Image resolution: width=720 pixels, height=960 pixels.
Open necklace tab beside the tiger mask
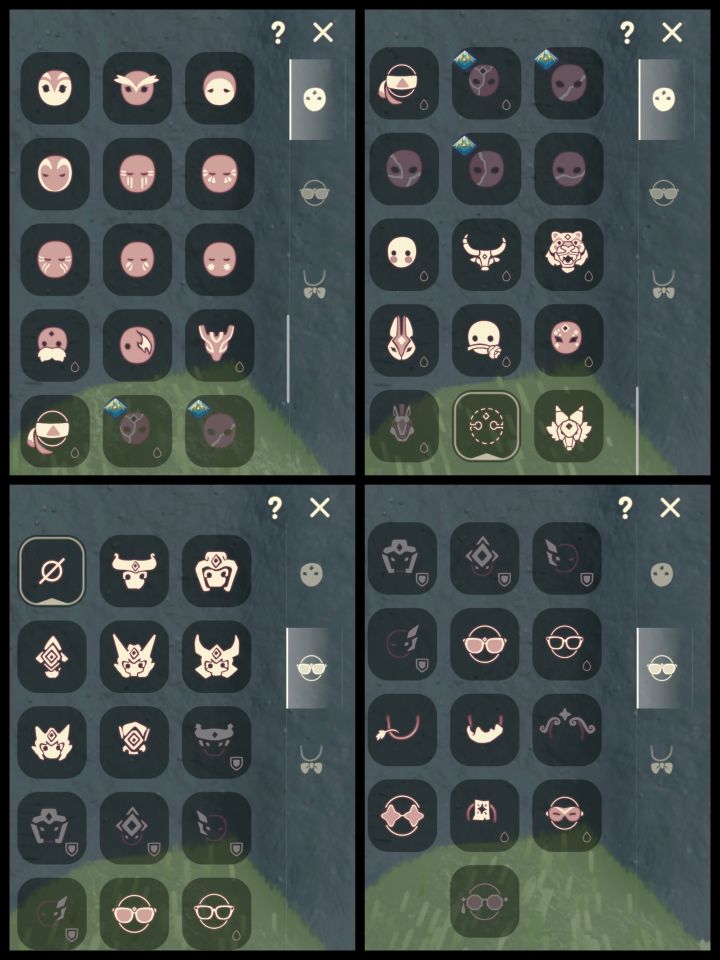(x=663, y=285)
